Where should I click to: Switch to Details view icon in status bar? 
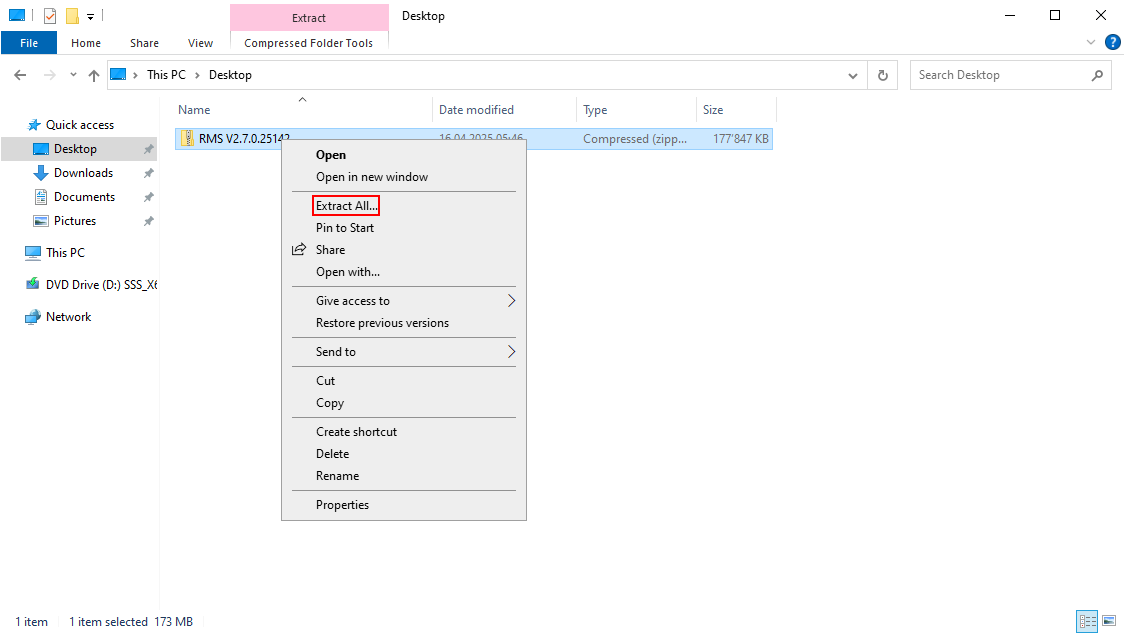pyautogui.click(x=1087, y=621)
